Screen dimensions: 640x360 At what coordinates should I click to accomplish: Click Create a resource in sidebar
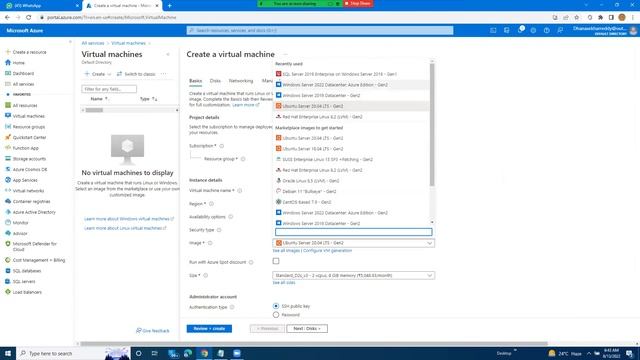tap(26, 52)
